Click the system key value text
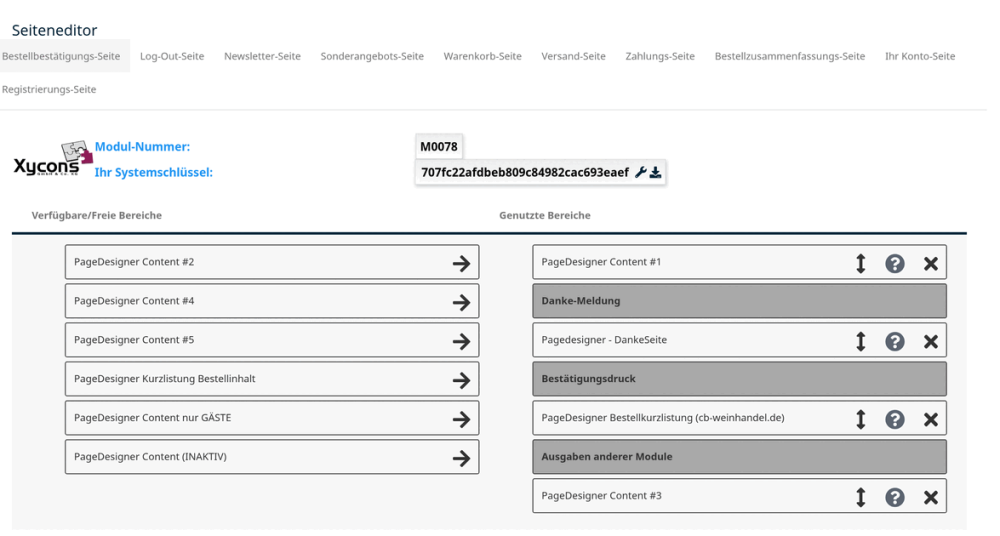Image resolution: width=1000 pixels, height=536 pixels. [525, 172]
